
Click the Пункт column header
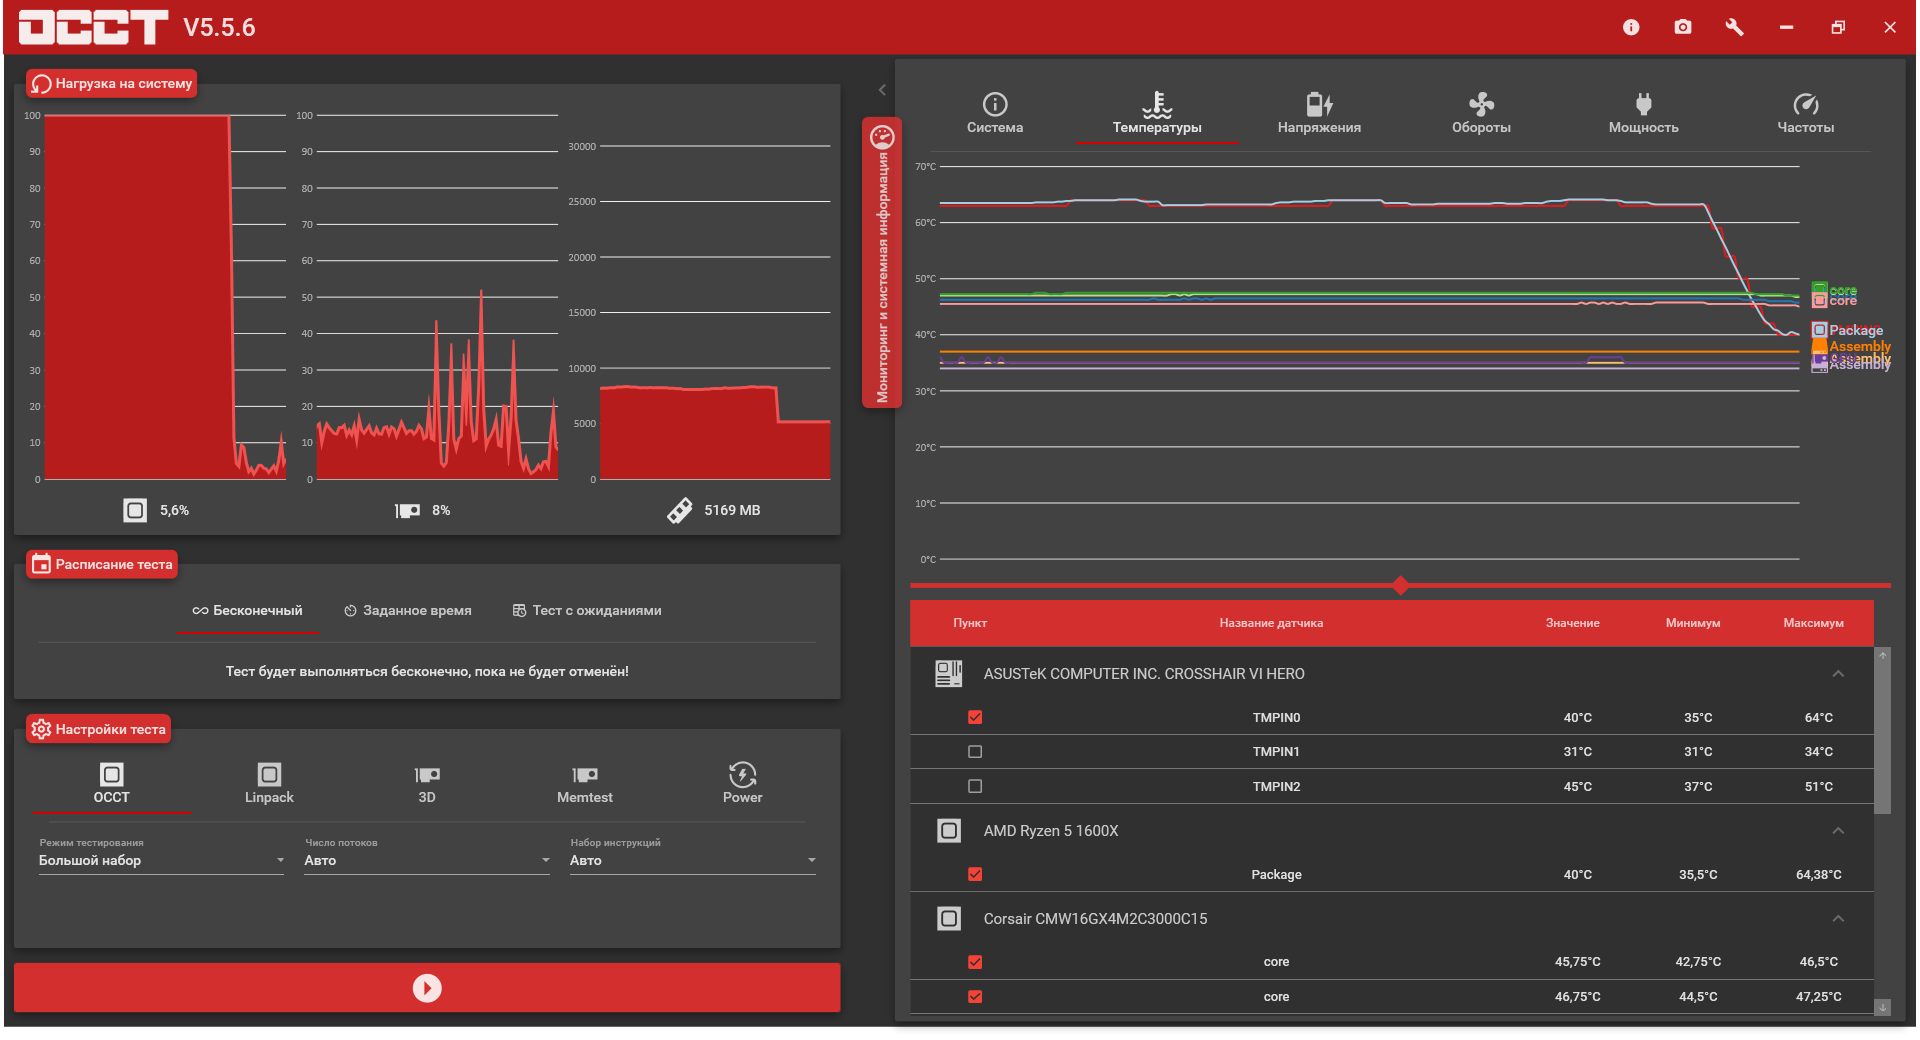click(970, 623)
